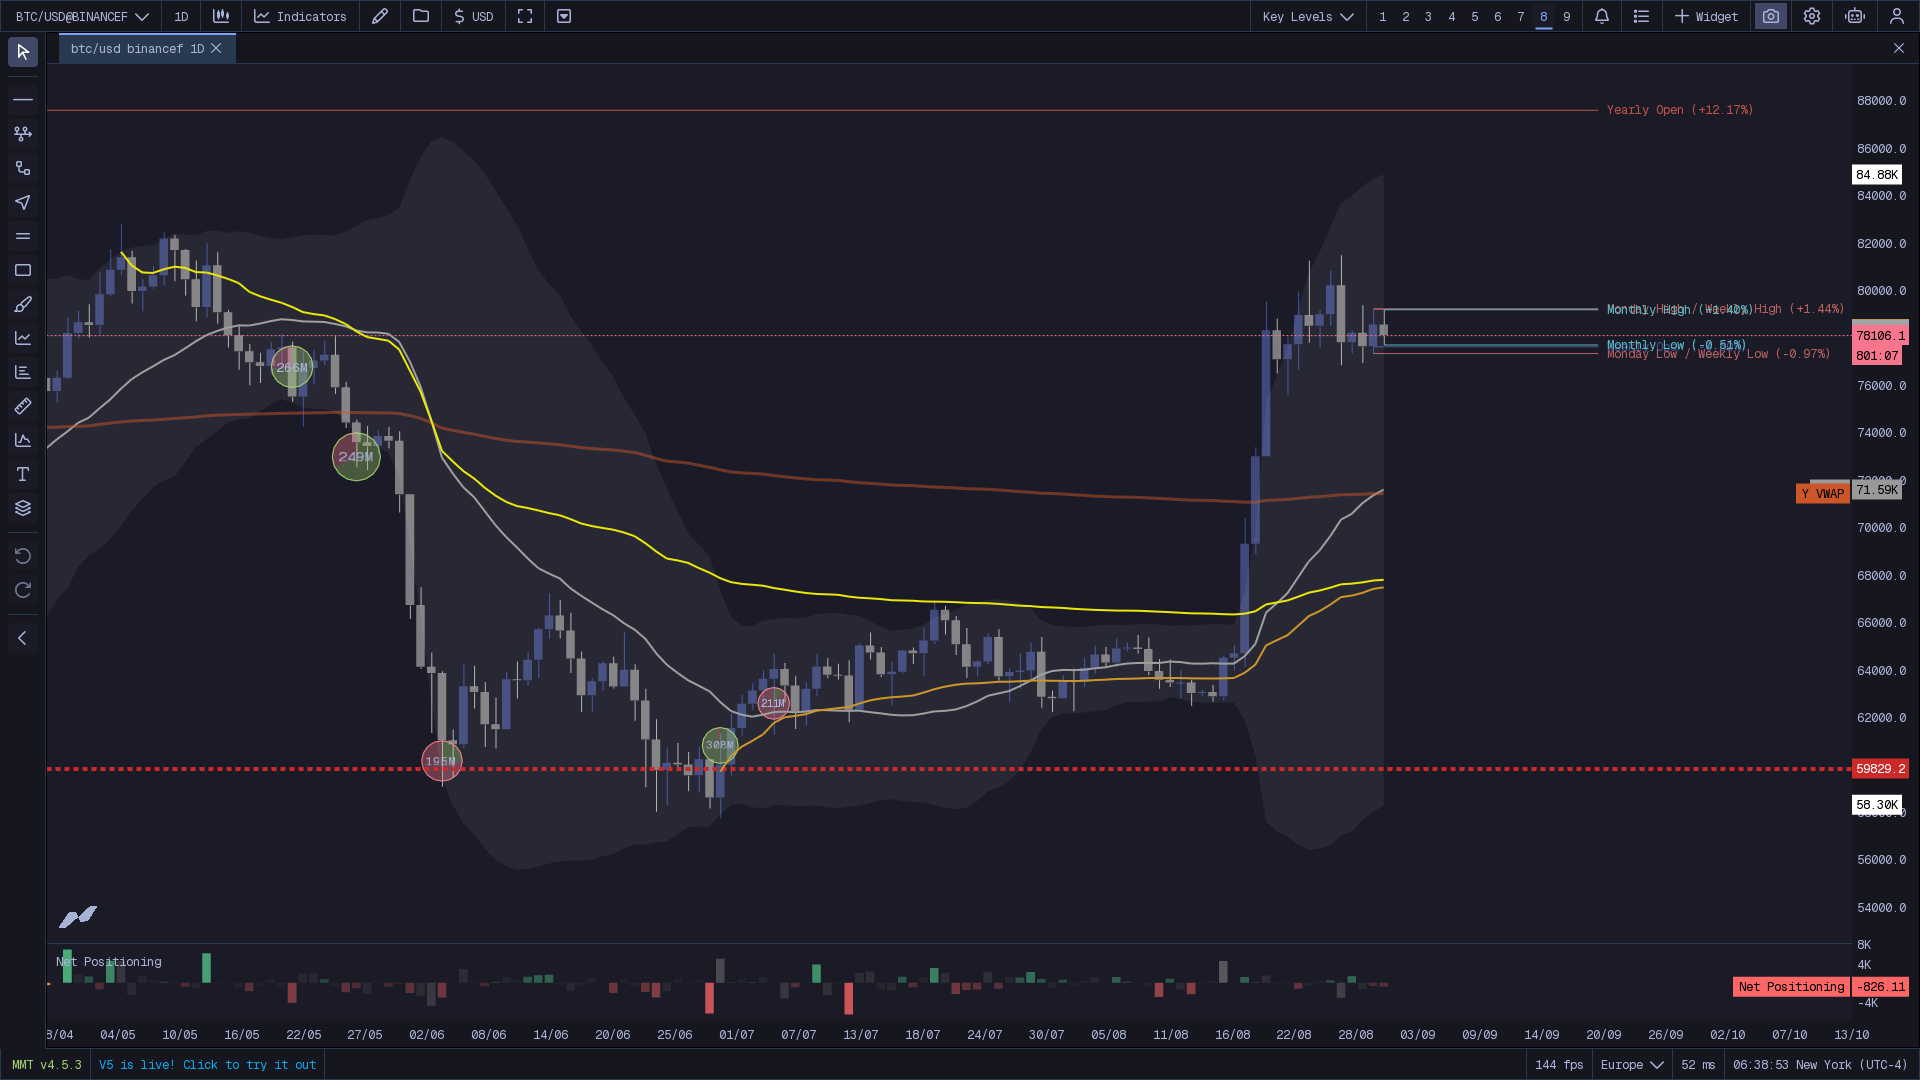Click the V5 is live announcement link
Viewport: 1920px width, 1080px height.
pyautogui.click(x=207, y=1065)
